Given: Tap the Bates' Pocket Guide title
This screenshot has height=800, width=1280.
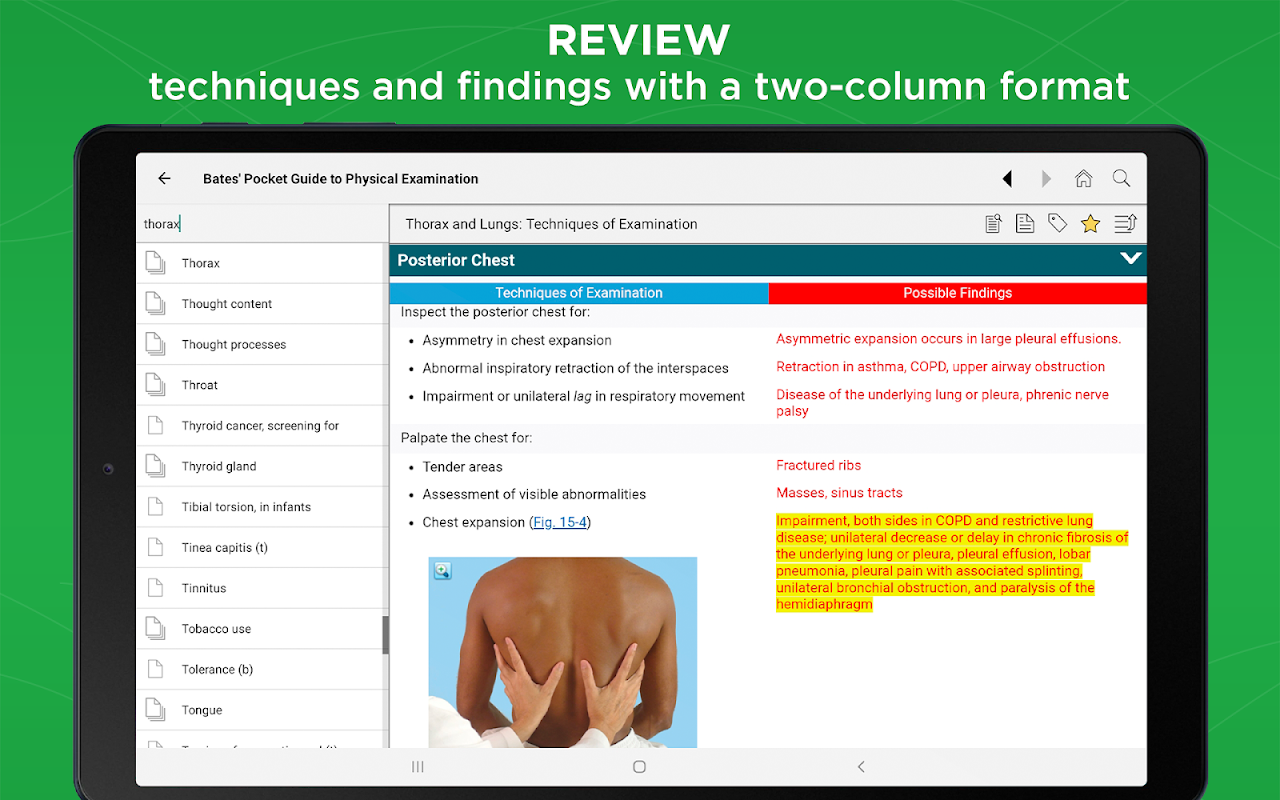Looking at the screenshot, I should [341, 179].
